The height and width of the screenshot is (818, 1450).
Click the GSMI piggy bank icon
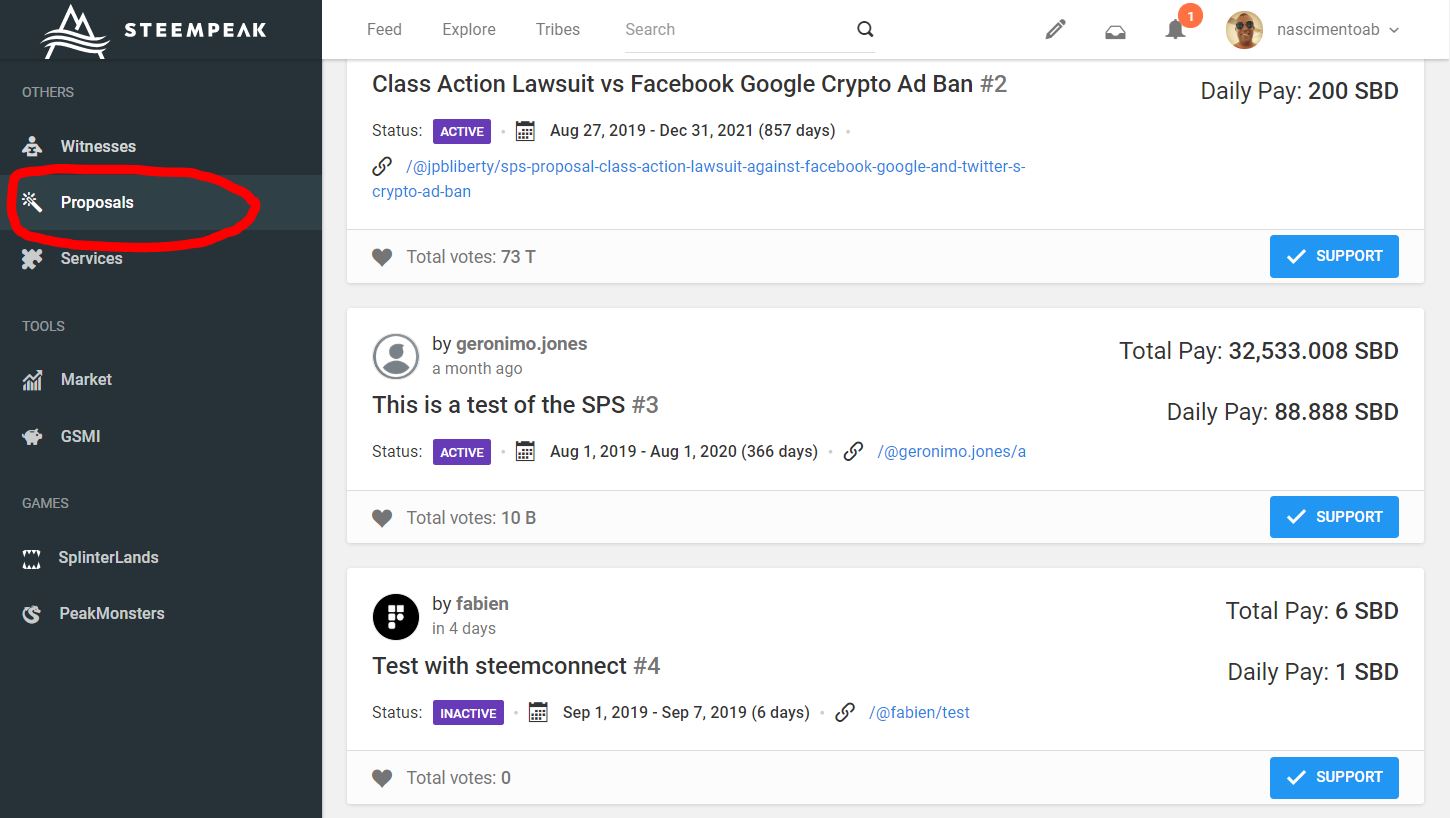32,436
